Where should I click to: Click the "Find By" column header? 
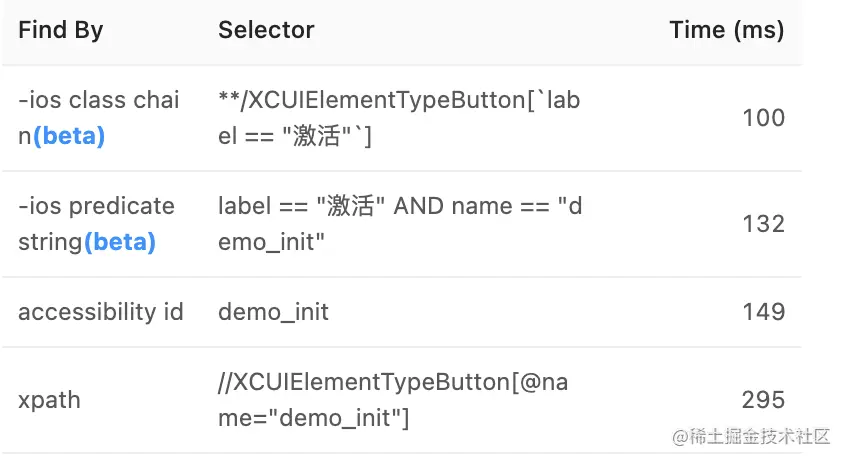click(60, 31)
